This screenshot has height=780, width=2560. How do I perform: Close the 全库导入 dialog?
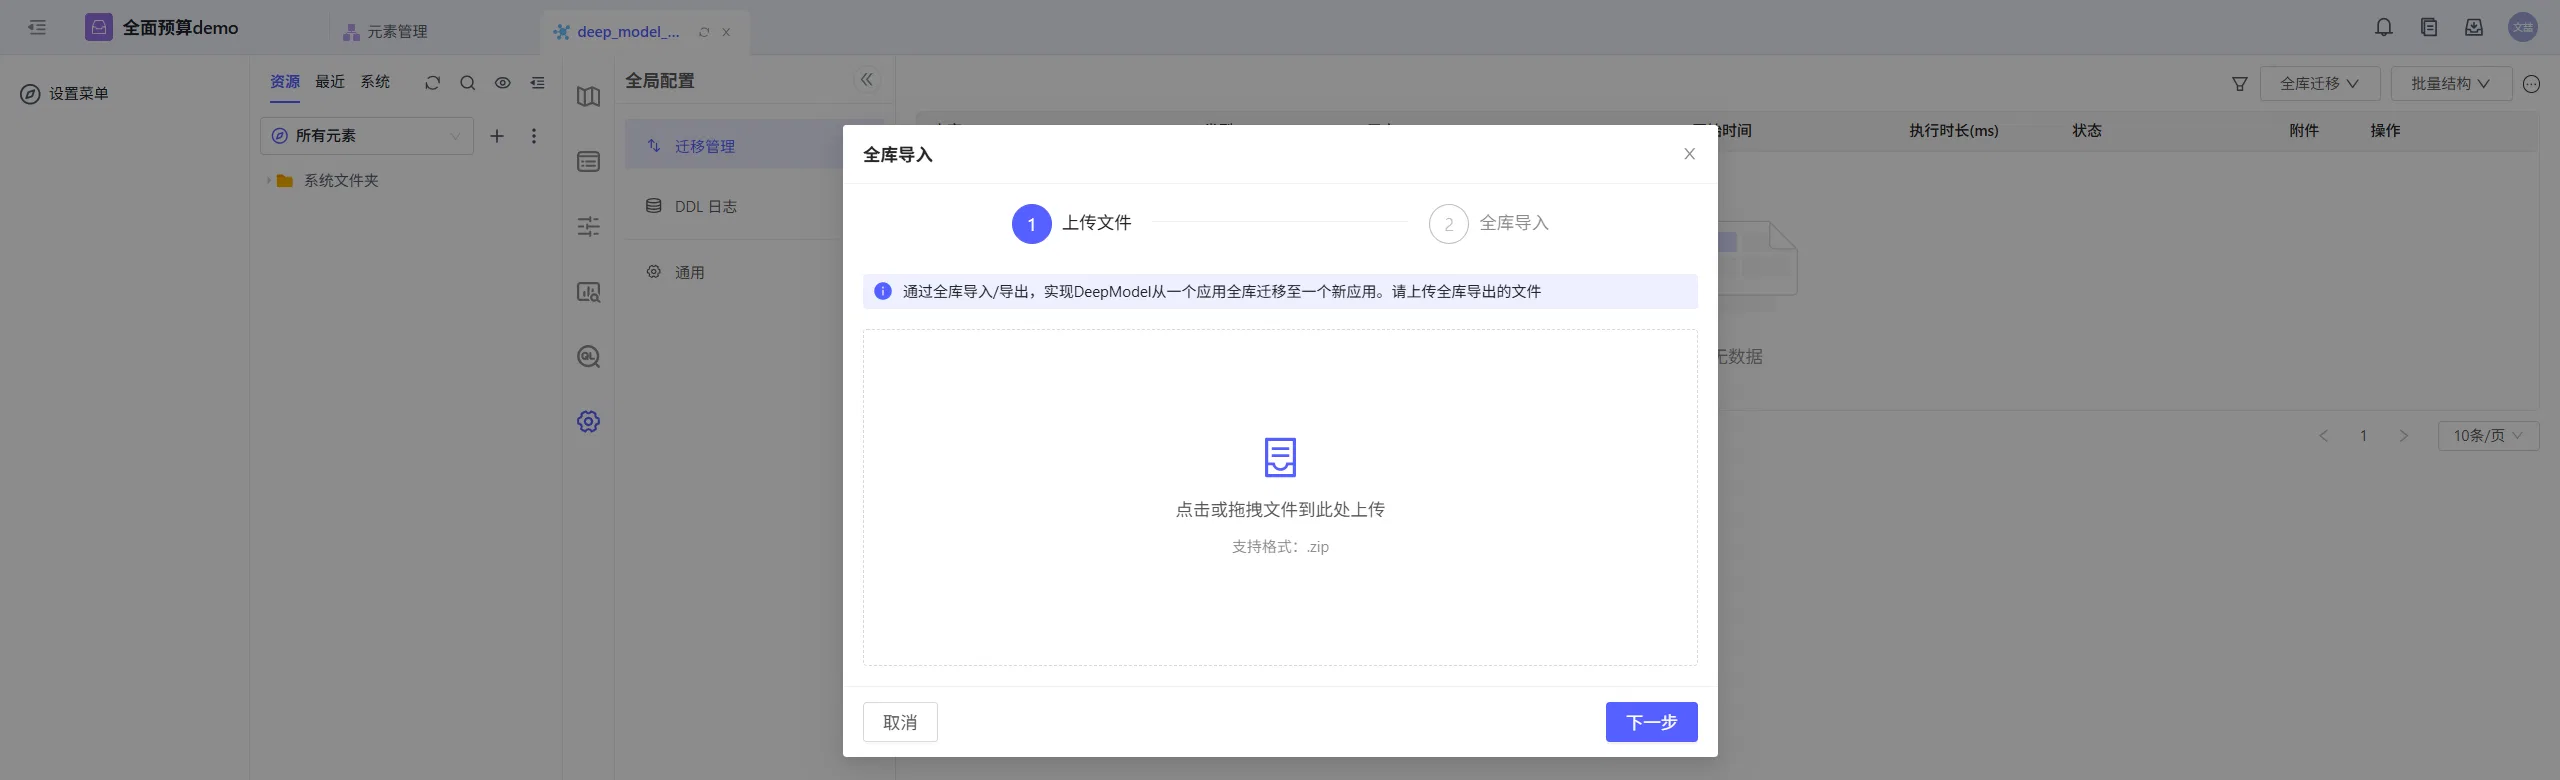(1689, 154)
